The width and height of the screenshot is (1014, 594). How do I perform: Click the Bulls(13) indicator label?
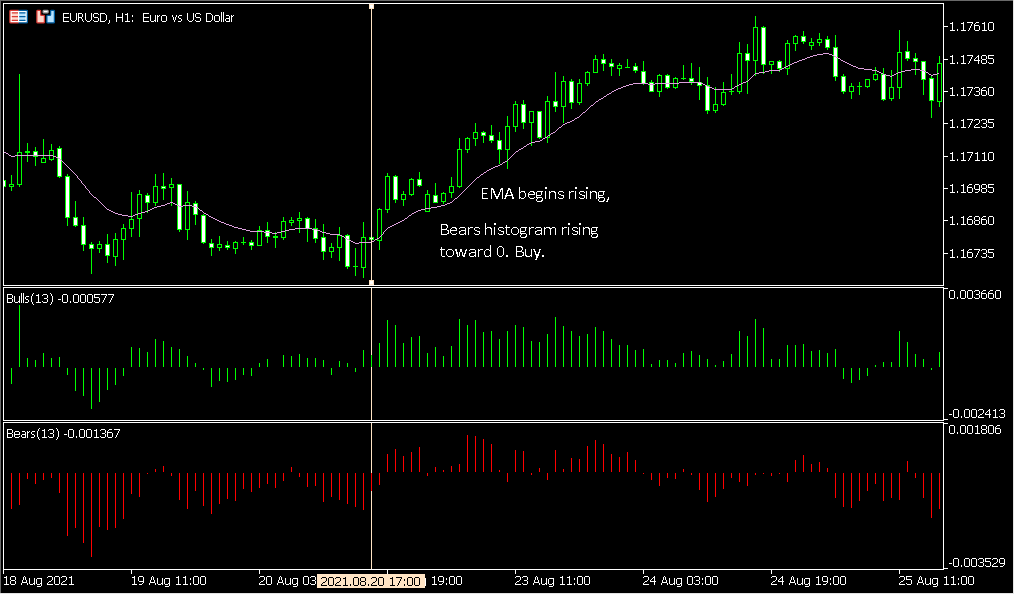[x=60, y=299]
